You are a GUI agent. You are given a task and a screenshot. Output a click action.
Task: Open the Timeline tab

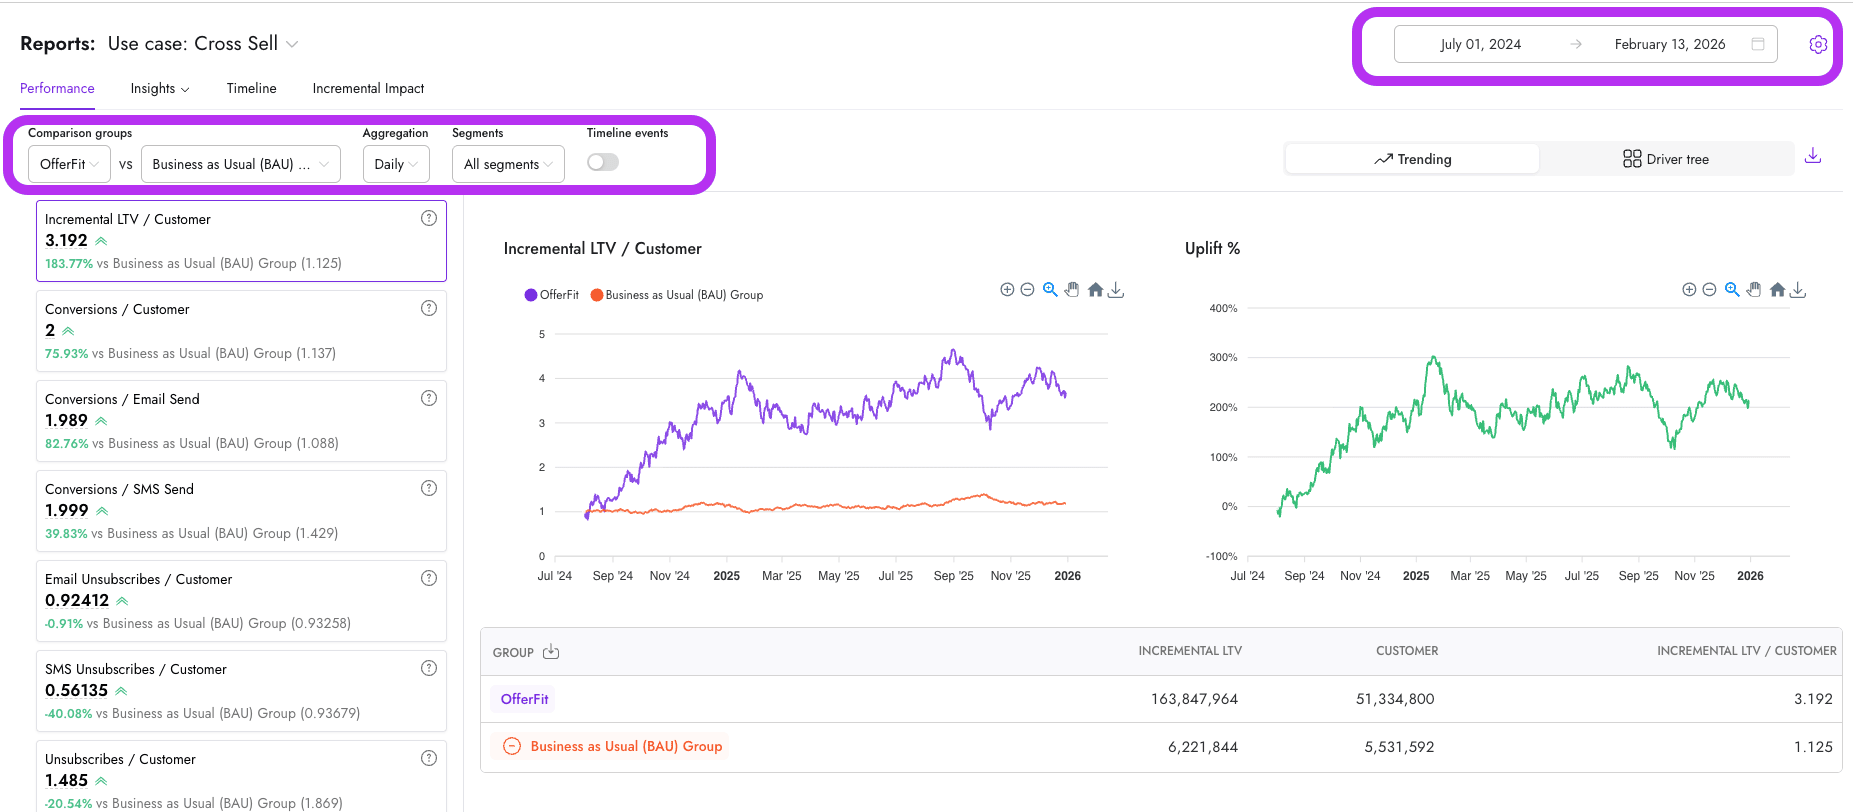(251, 88)
